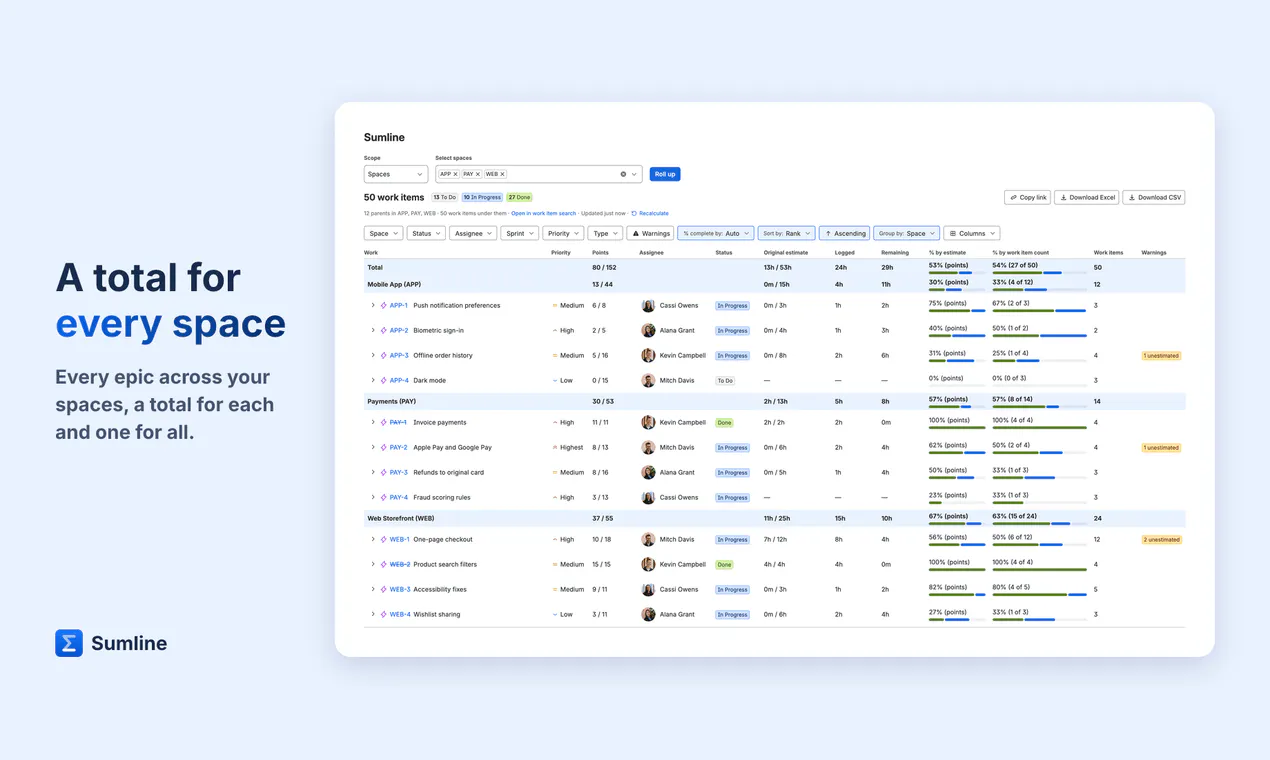Expand the PAY-2 Apple Pay row
Image resolution: width=1270 pixels, height=760 pixels.
pos(373,448)
